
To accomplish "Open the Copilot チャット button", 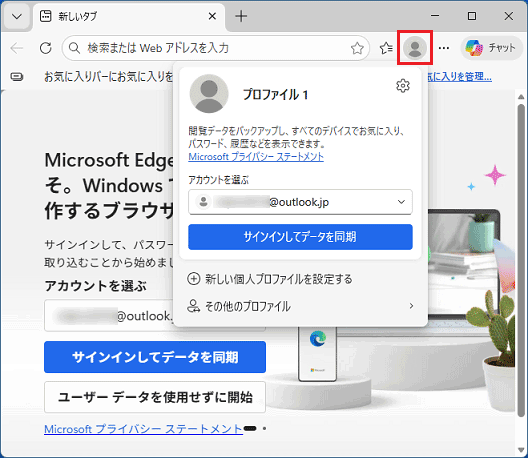I will (x=491, y=48).
